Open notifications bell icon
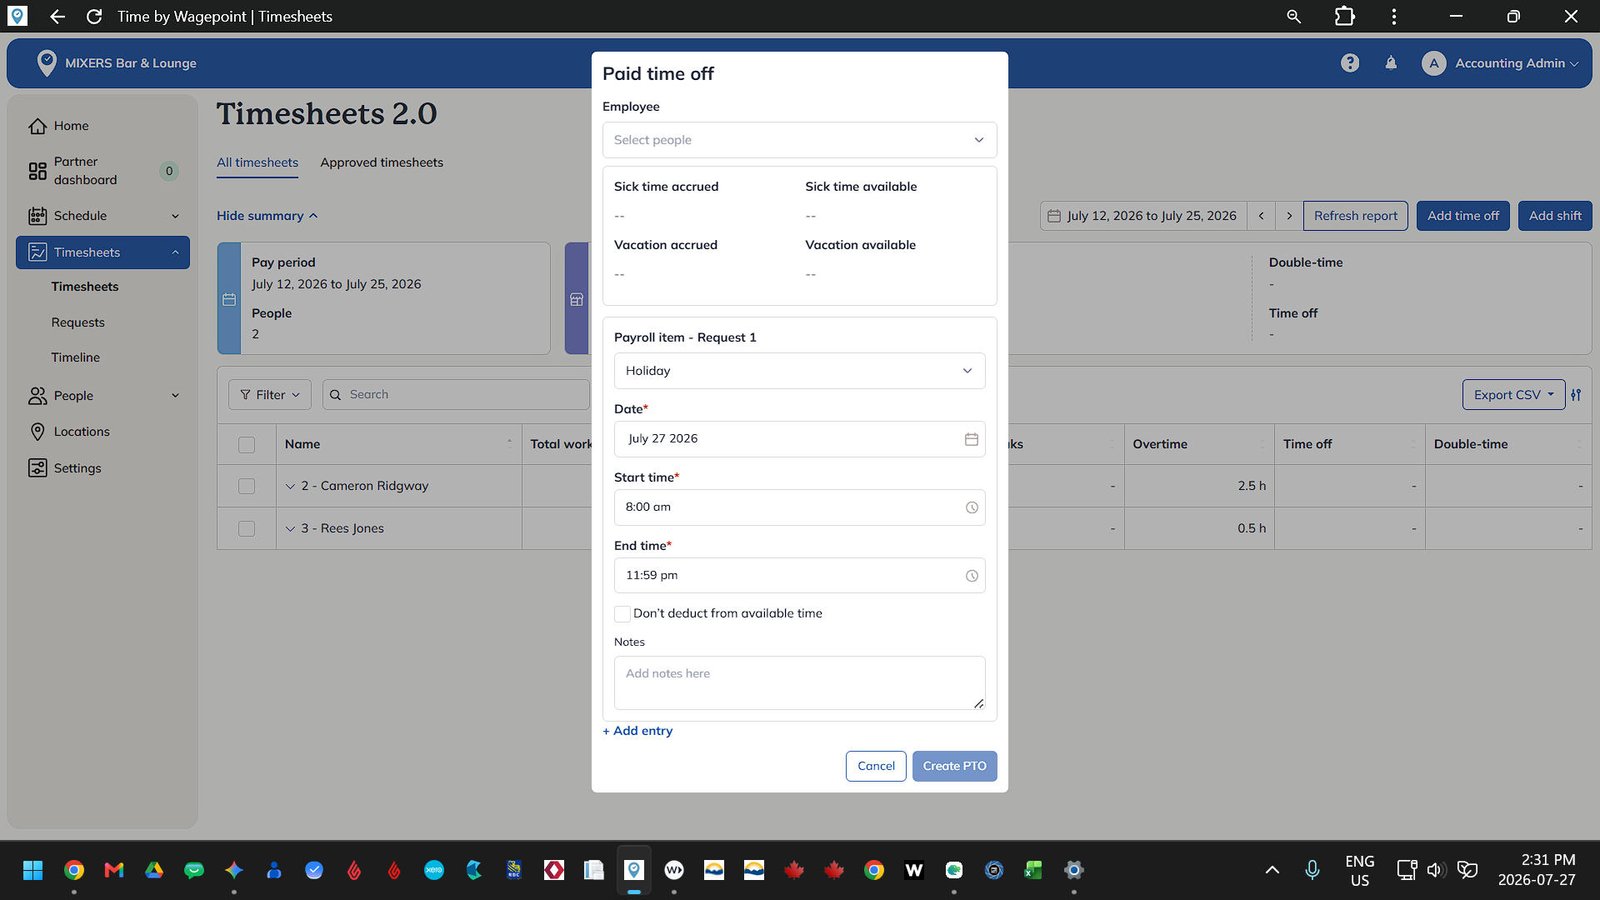 click(1391, 63)
